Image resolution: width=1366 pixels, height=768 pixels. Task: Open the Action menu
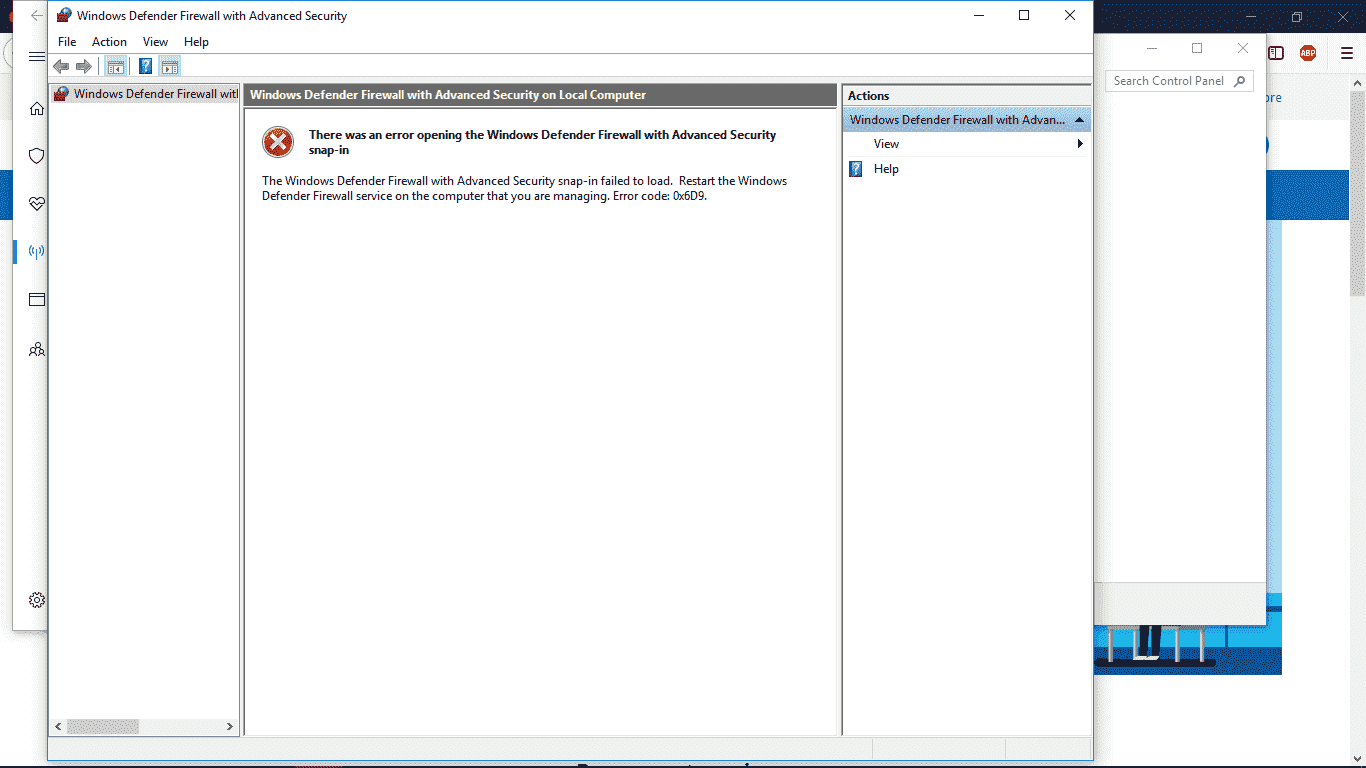(x=109, y=42)
